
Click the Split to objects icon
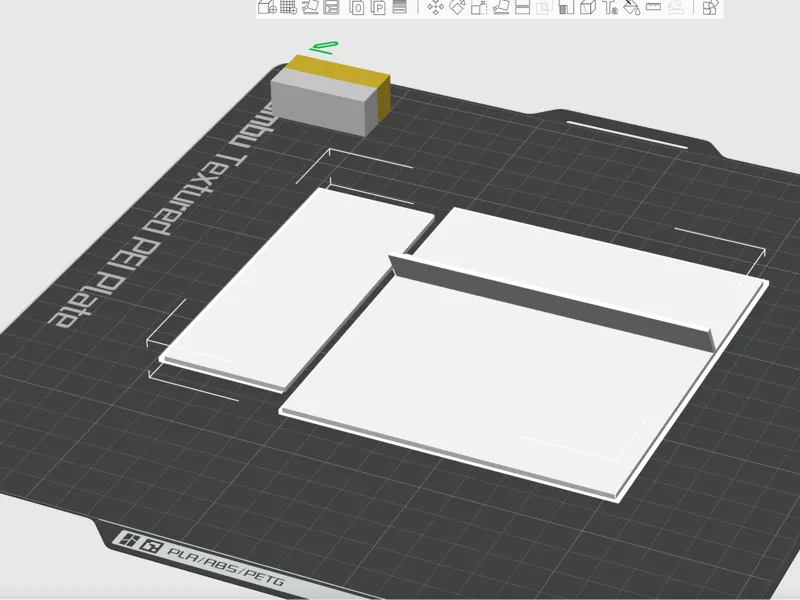[357, 7]
